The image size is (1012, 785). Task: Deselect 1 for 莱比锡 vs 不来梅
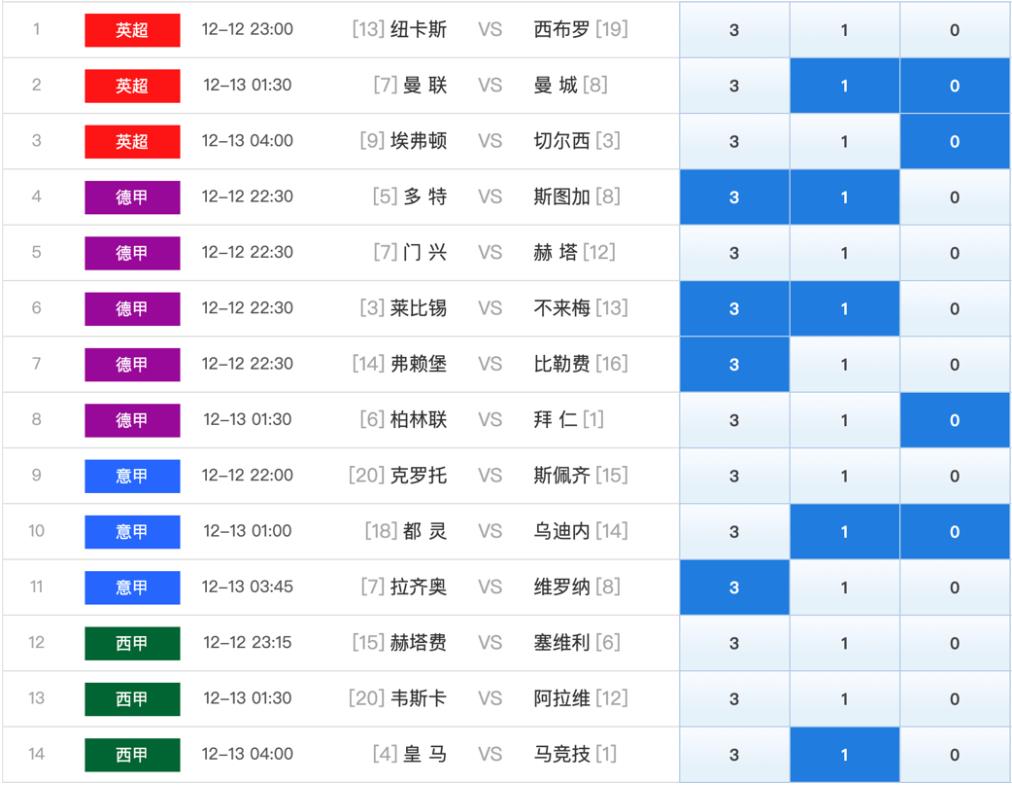point(845,309)
